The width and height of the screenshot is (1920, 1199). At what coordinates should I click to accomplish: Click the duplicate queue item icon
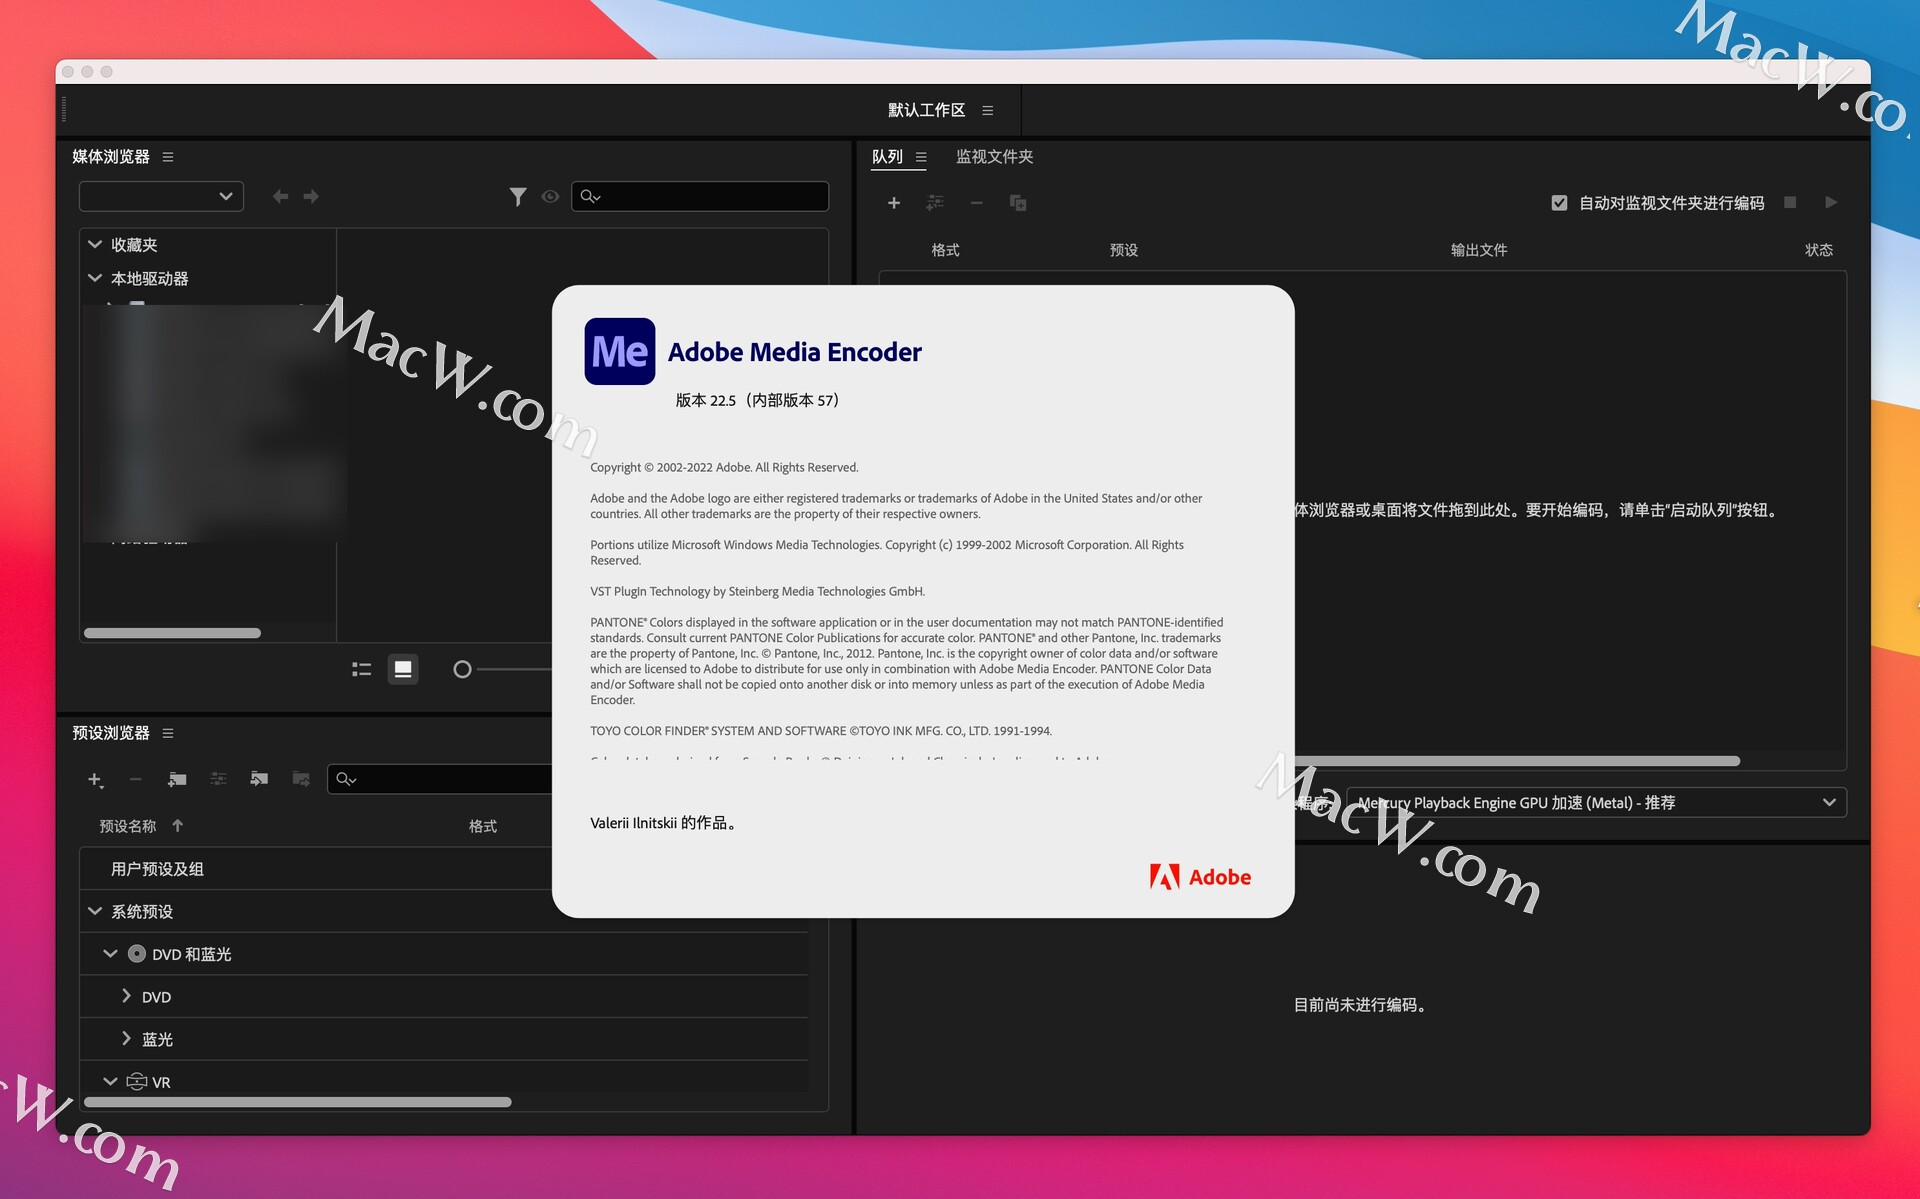point(1018,203)
